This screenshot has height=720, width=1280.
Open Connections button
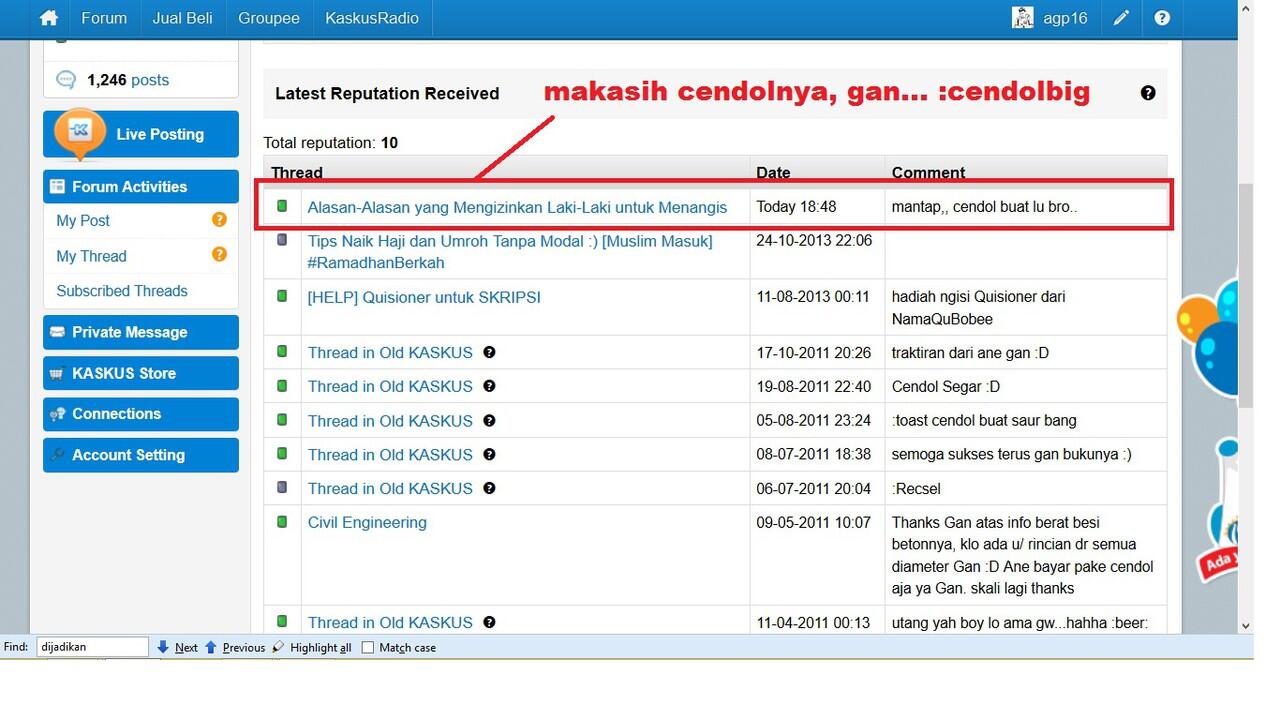141,414
